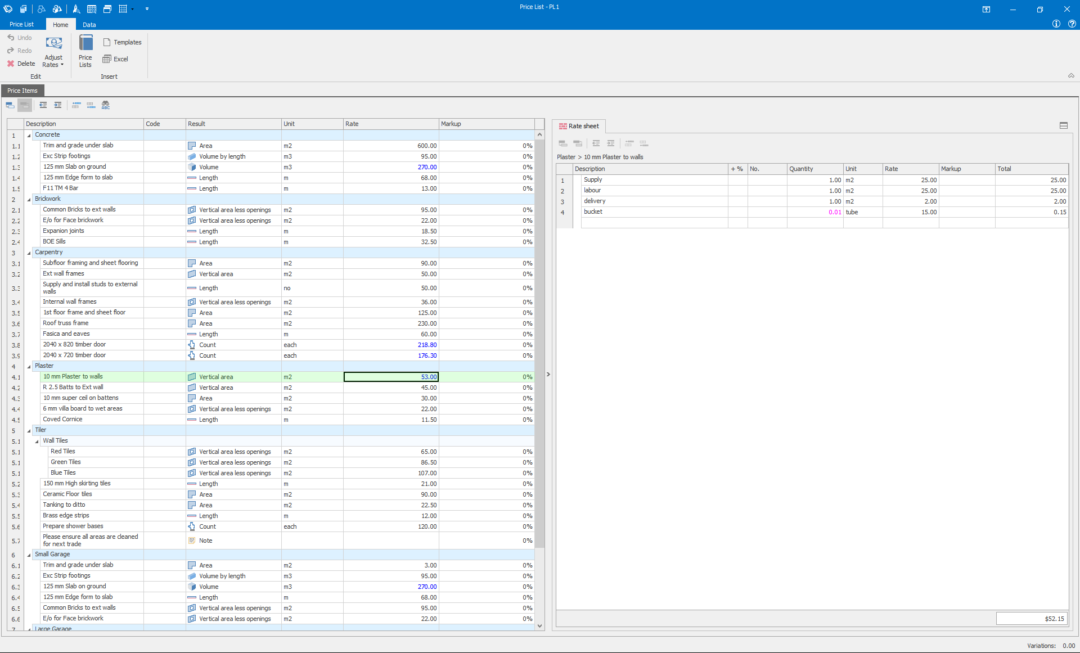Click the grid icon in the quick access toolbar
1080x653 pixels.
click(x=124, y=8)
